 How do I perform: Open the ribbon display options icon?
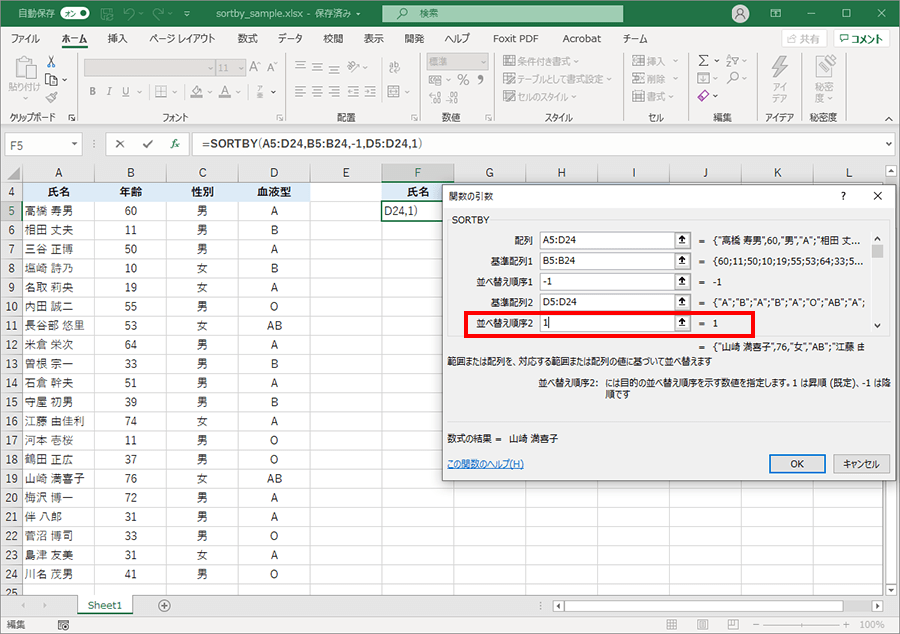[x=775, y=13]
